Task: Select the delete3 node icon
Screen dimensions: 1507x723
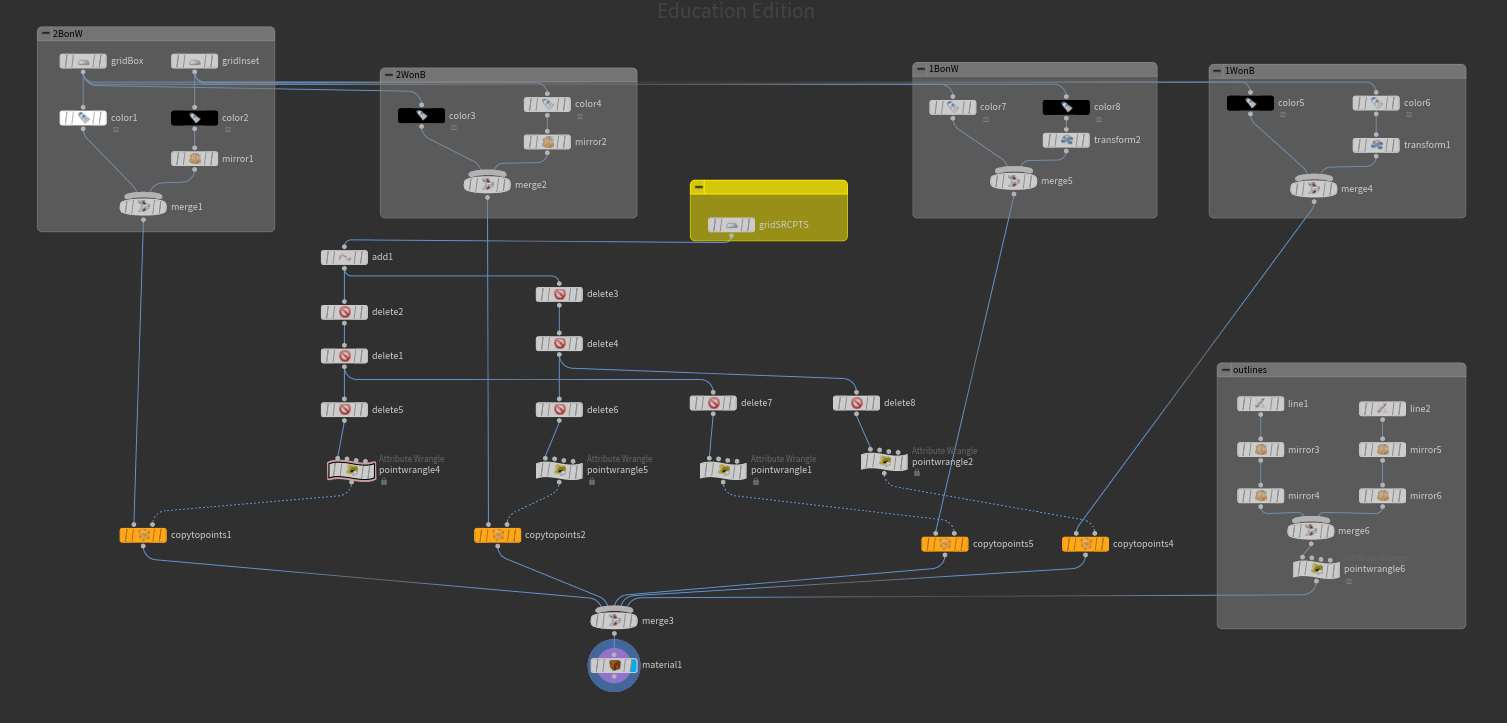Action: pos(559,294)
